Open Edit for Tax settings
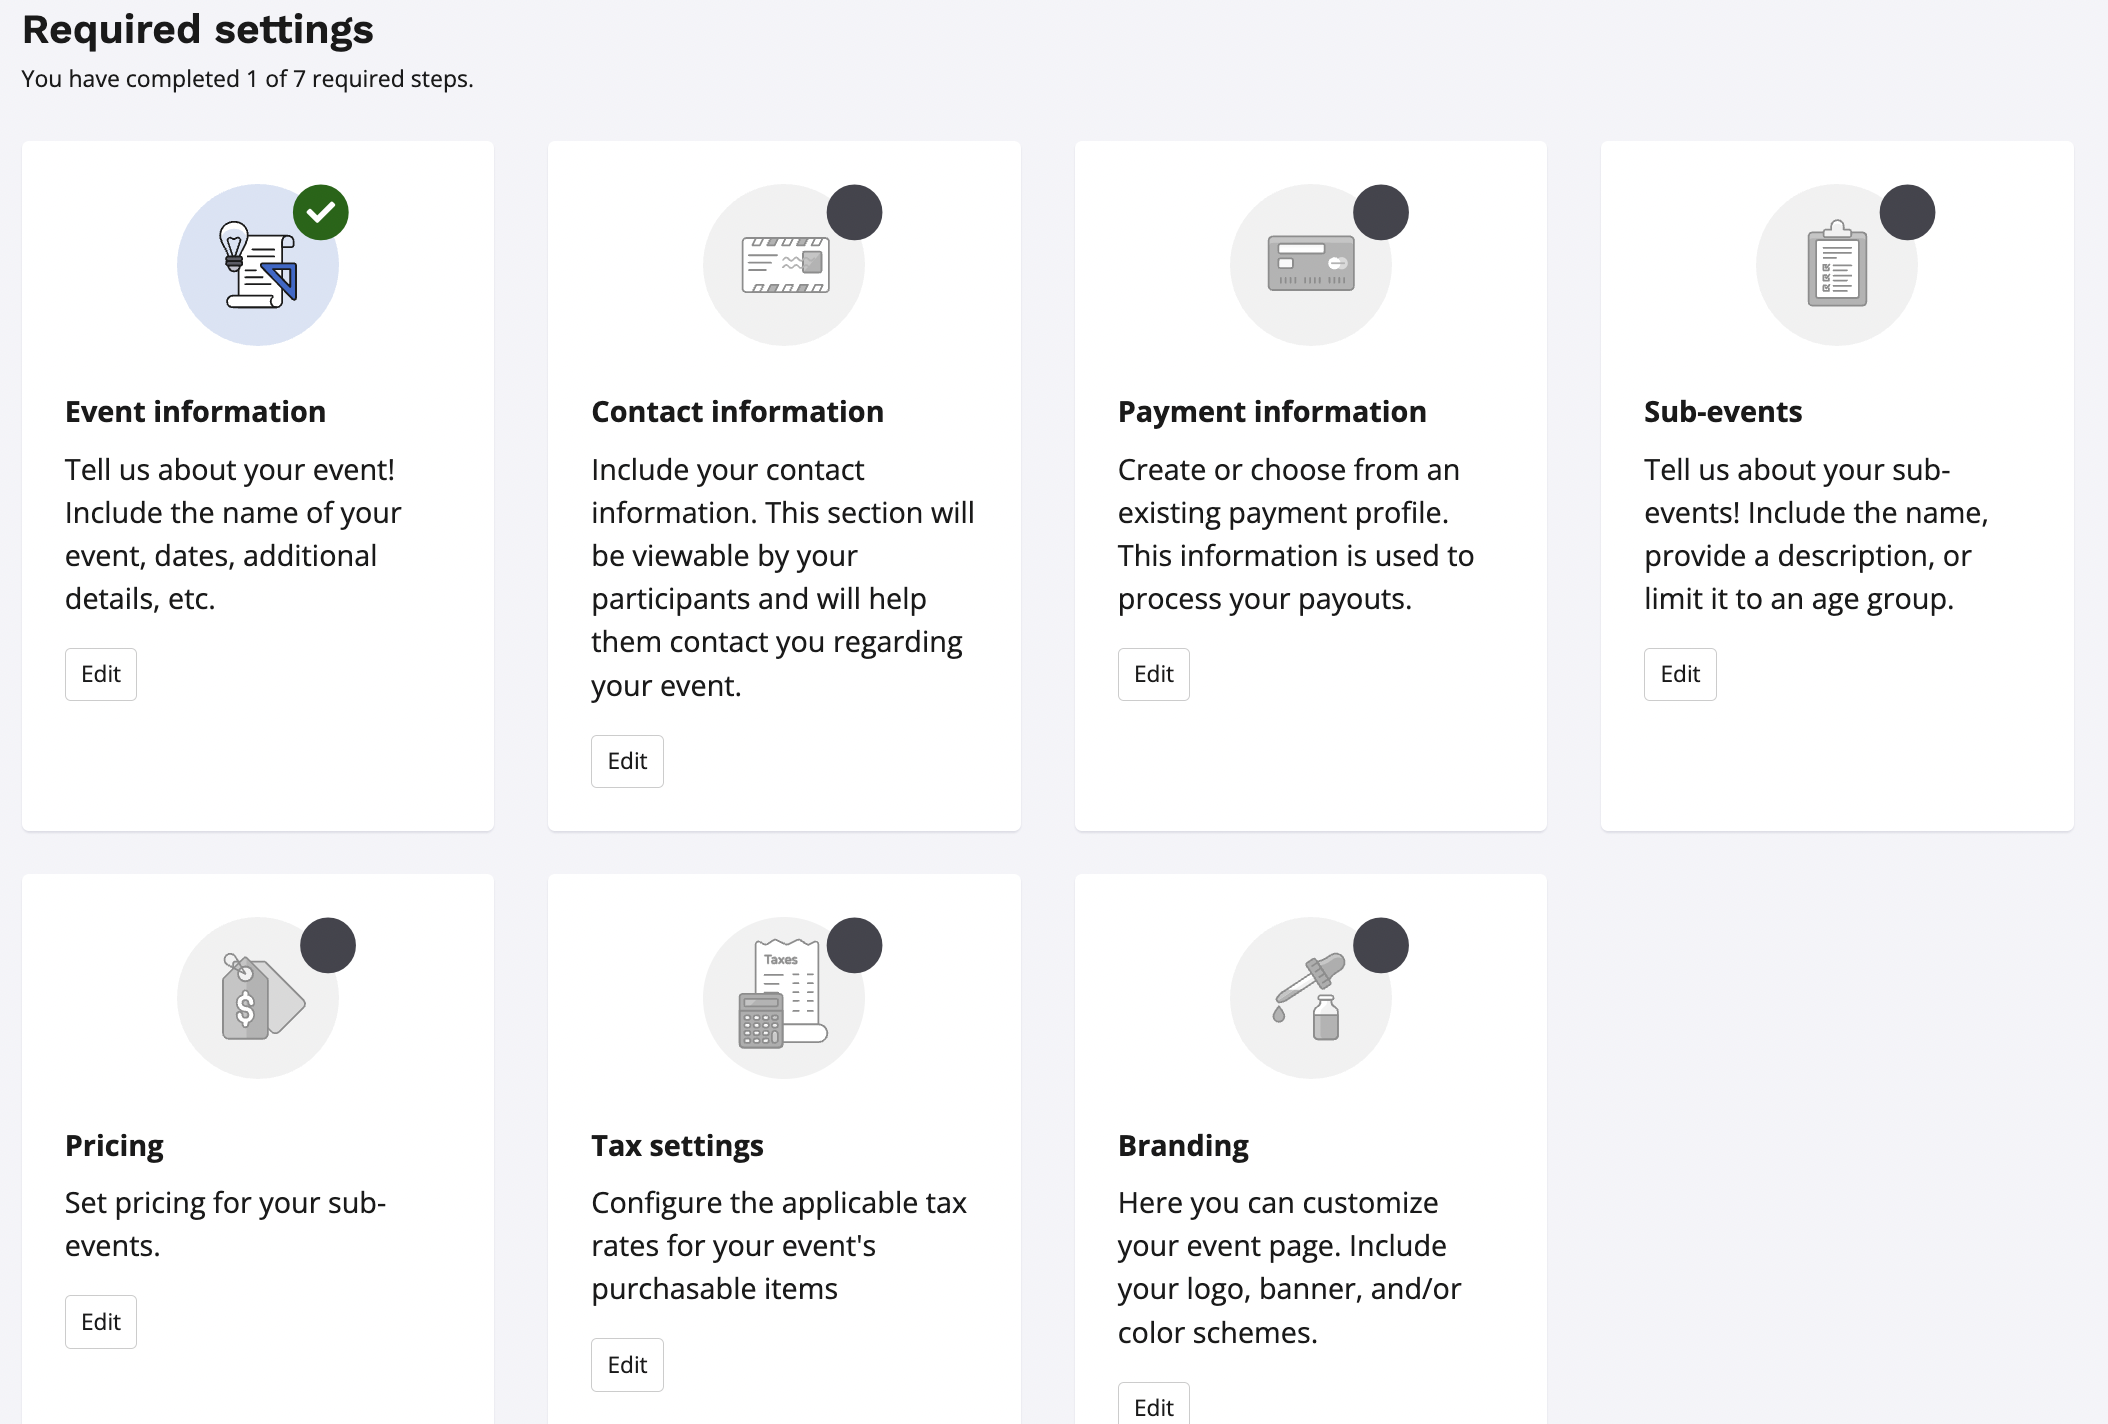This screenshot has width=2108, height=1424. tap(627, 1365)
